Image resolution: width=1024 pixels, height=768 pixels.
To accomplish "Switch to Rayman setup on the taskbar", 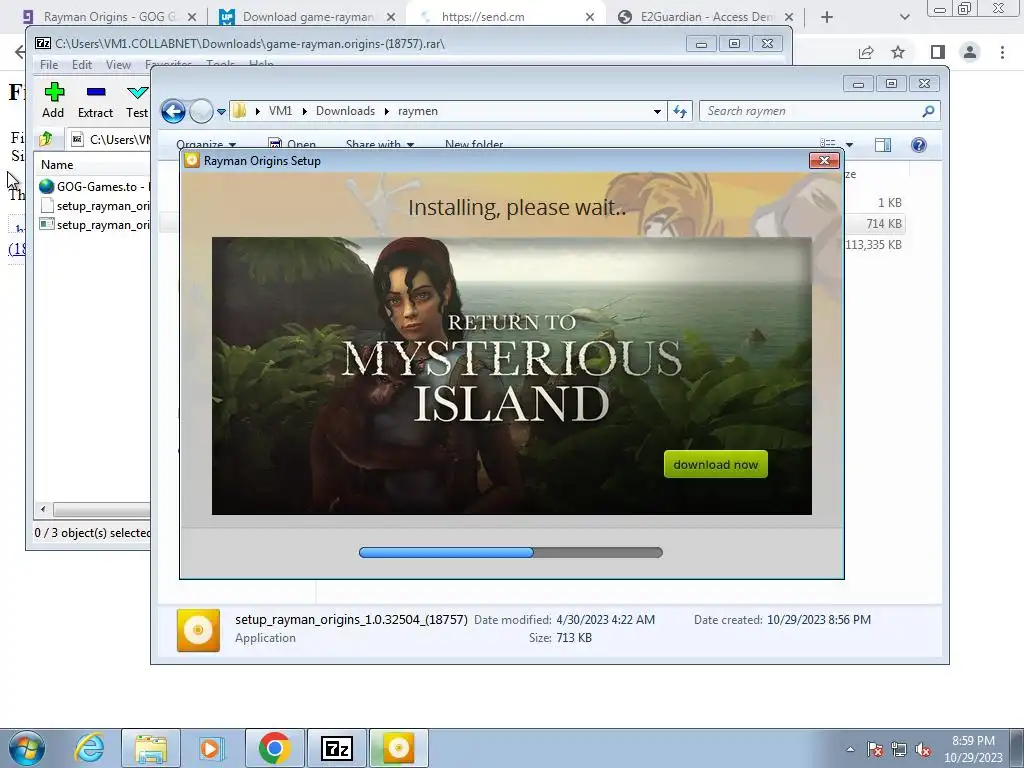I will point(398,748).
